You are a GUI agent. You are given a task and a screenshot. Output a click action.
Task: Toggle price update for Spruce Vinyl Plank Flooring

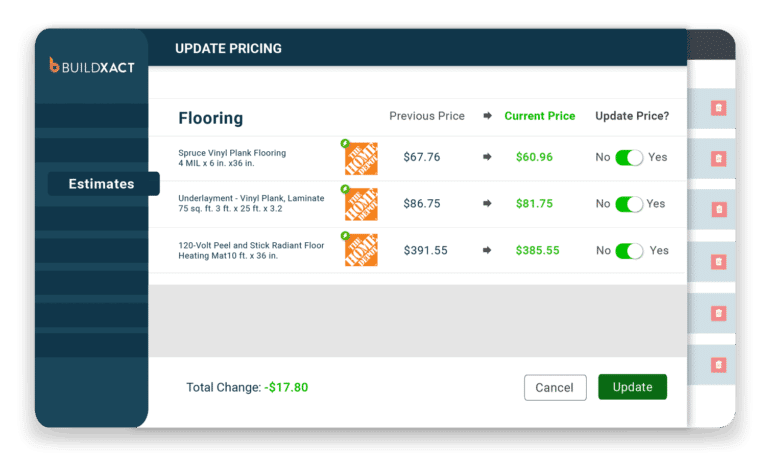[629, 158]
